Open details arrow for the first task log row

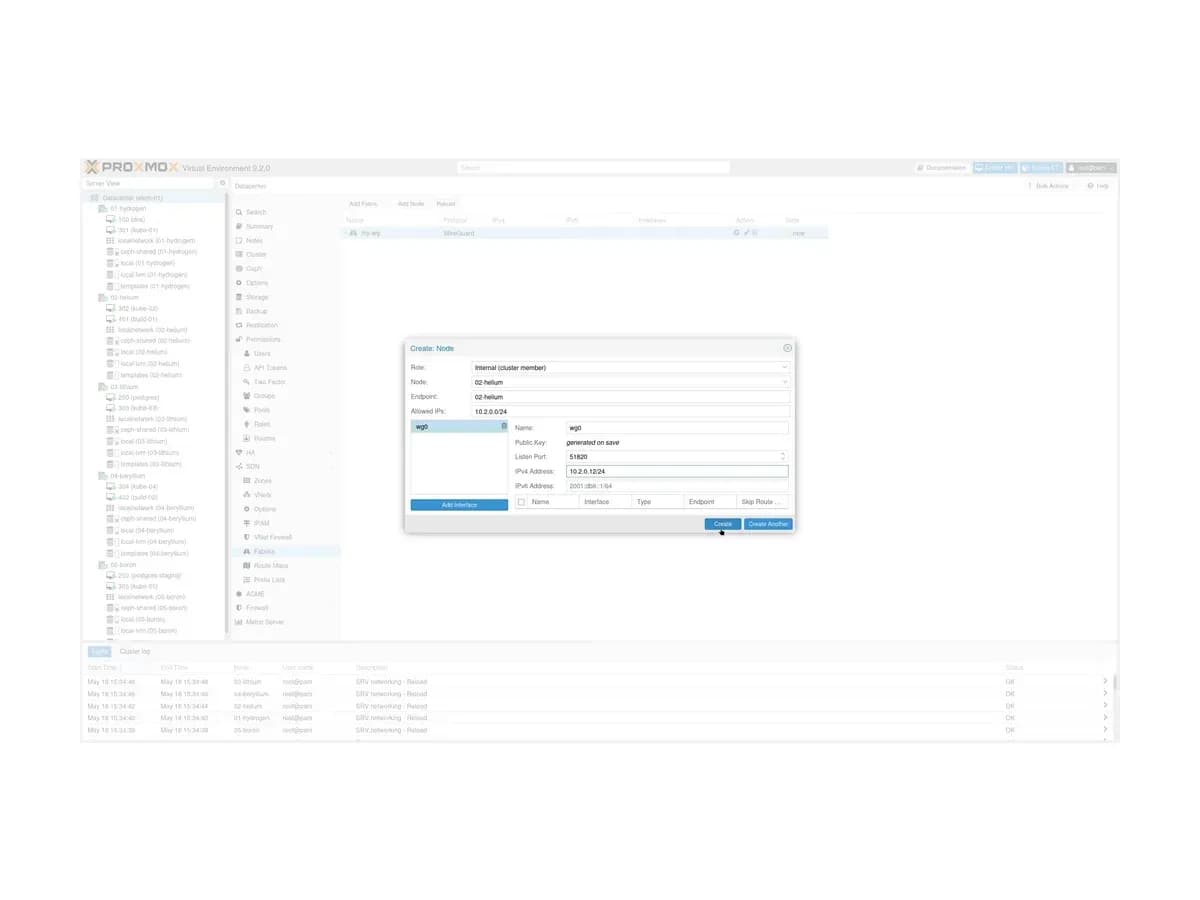coord(1105,681)
